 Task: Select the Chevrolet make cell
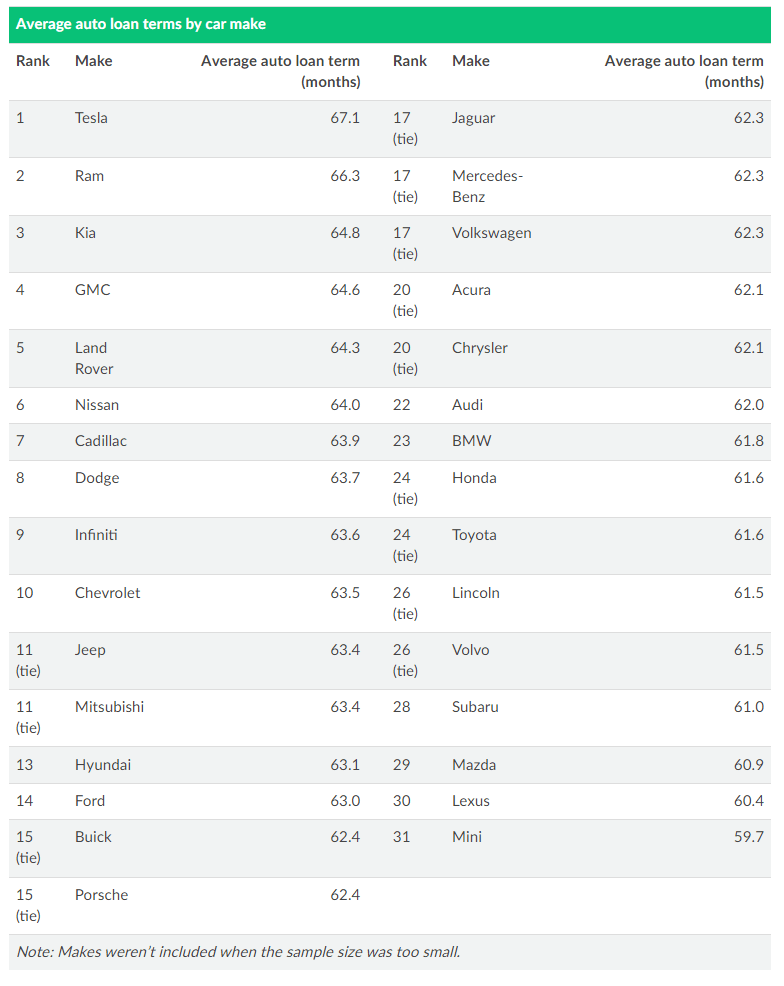[x=108, y=593]
